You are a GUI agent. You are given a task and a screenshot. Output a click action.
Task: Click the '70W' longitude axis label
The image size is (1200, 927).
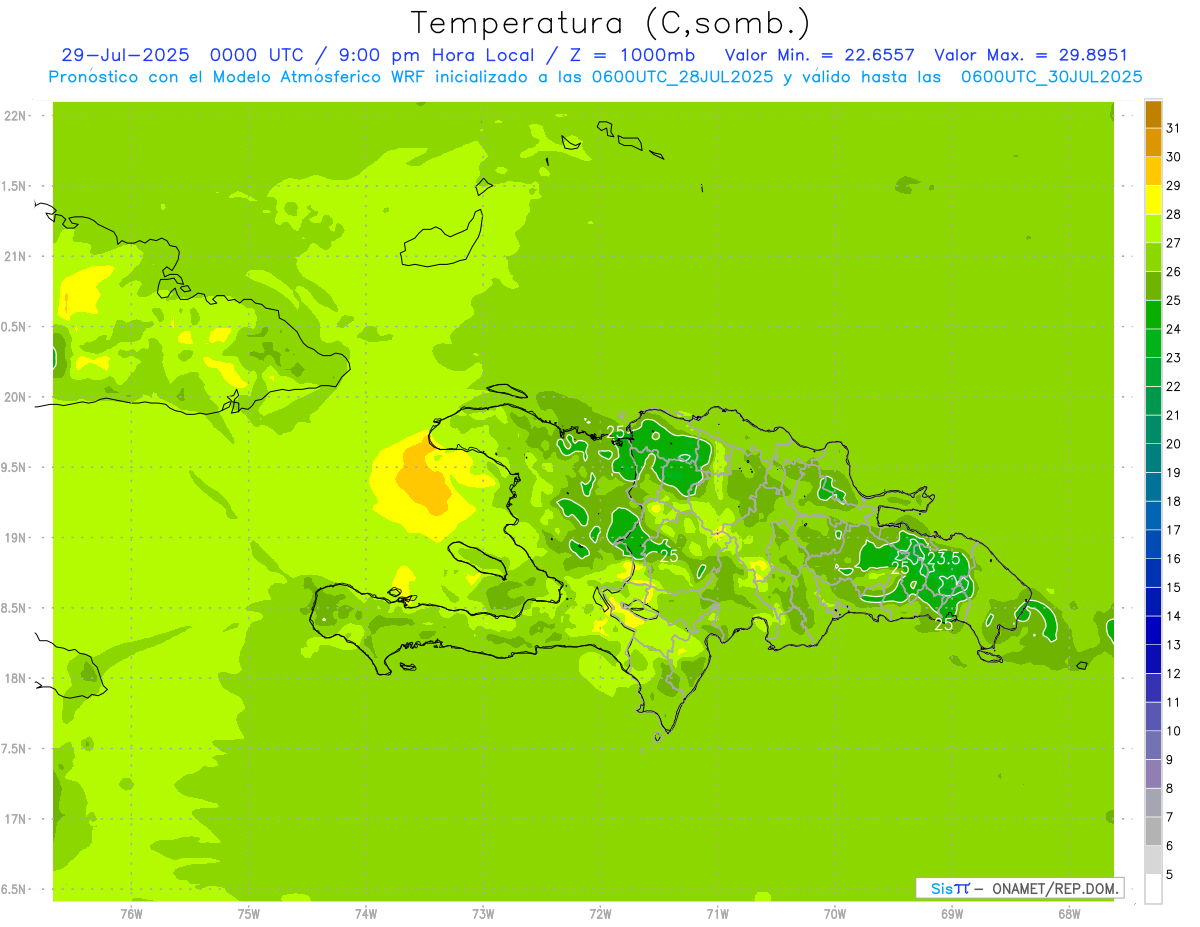[834, 914]
